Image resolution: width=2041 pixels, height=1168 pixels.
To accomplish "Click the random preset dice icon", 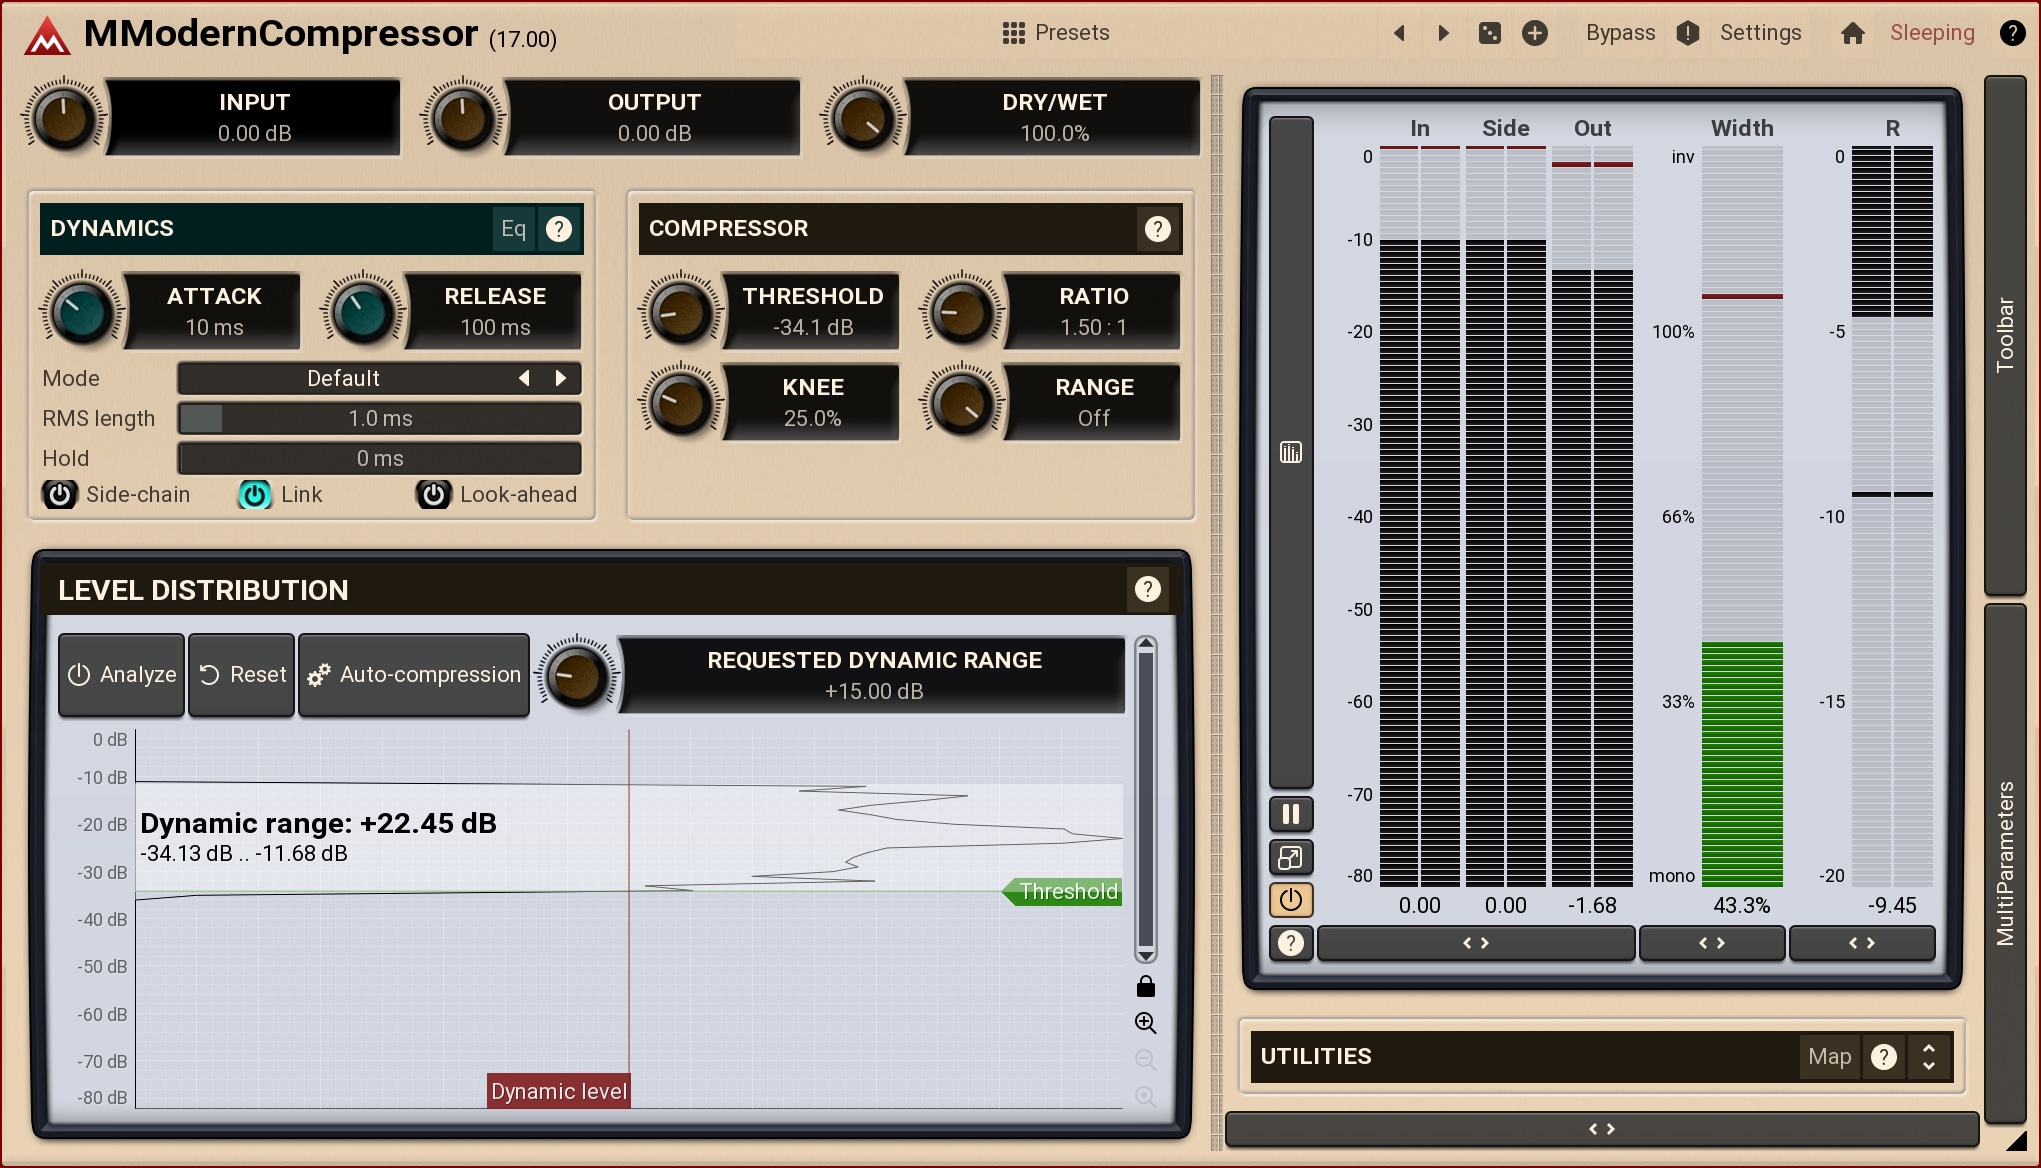I will [1489, 33].
